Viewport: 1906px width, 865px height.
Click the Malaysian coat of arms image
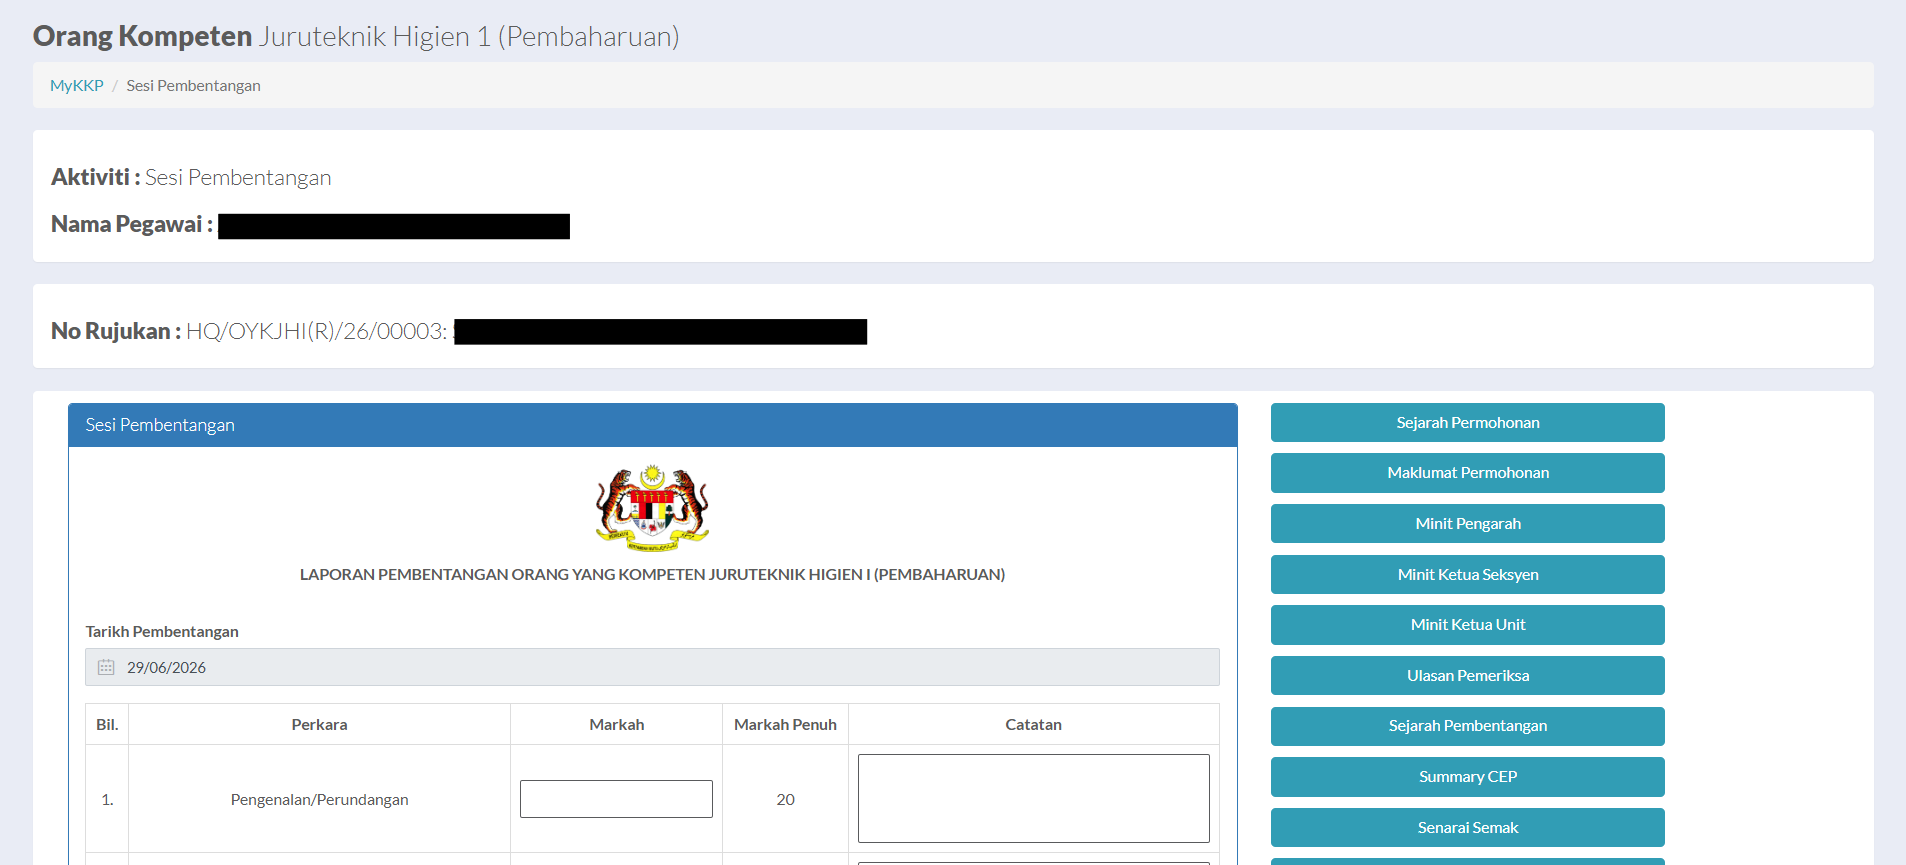652,508
